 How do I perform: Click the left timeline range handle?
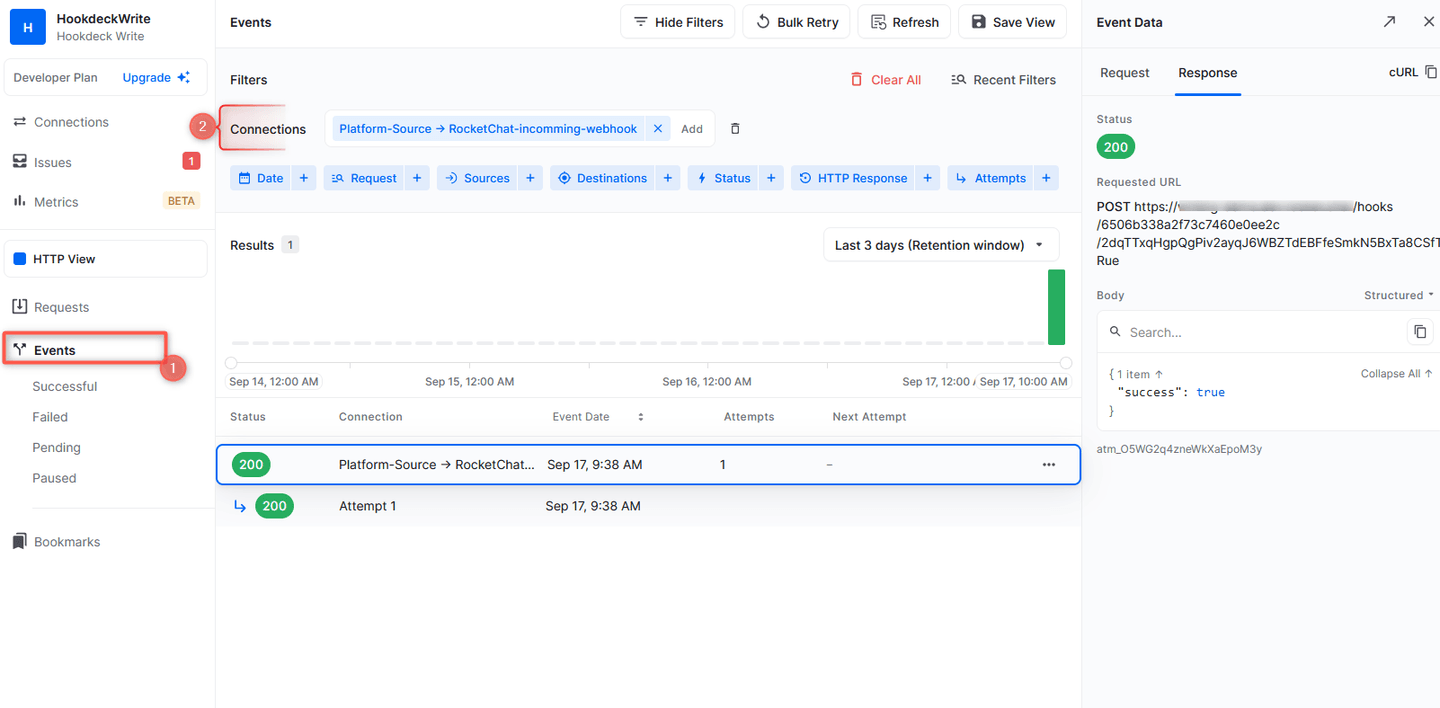[x=231, y=363]
